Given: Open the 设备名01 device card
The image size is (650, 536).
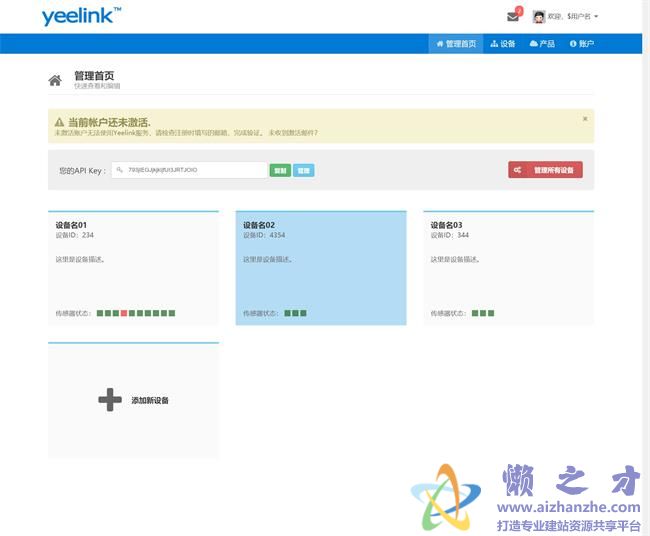Looking at the screenshot, I should tap(133, 268).
